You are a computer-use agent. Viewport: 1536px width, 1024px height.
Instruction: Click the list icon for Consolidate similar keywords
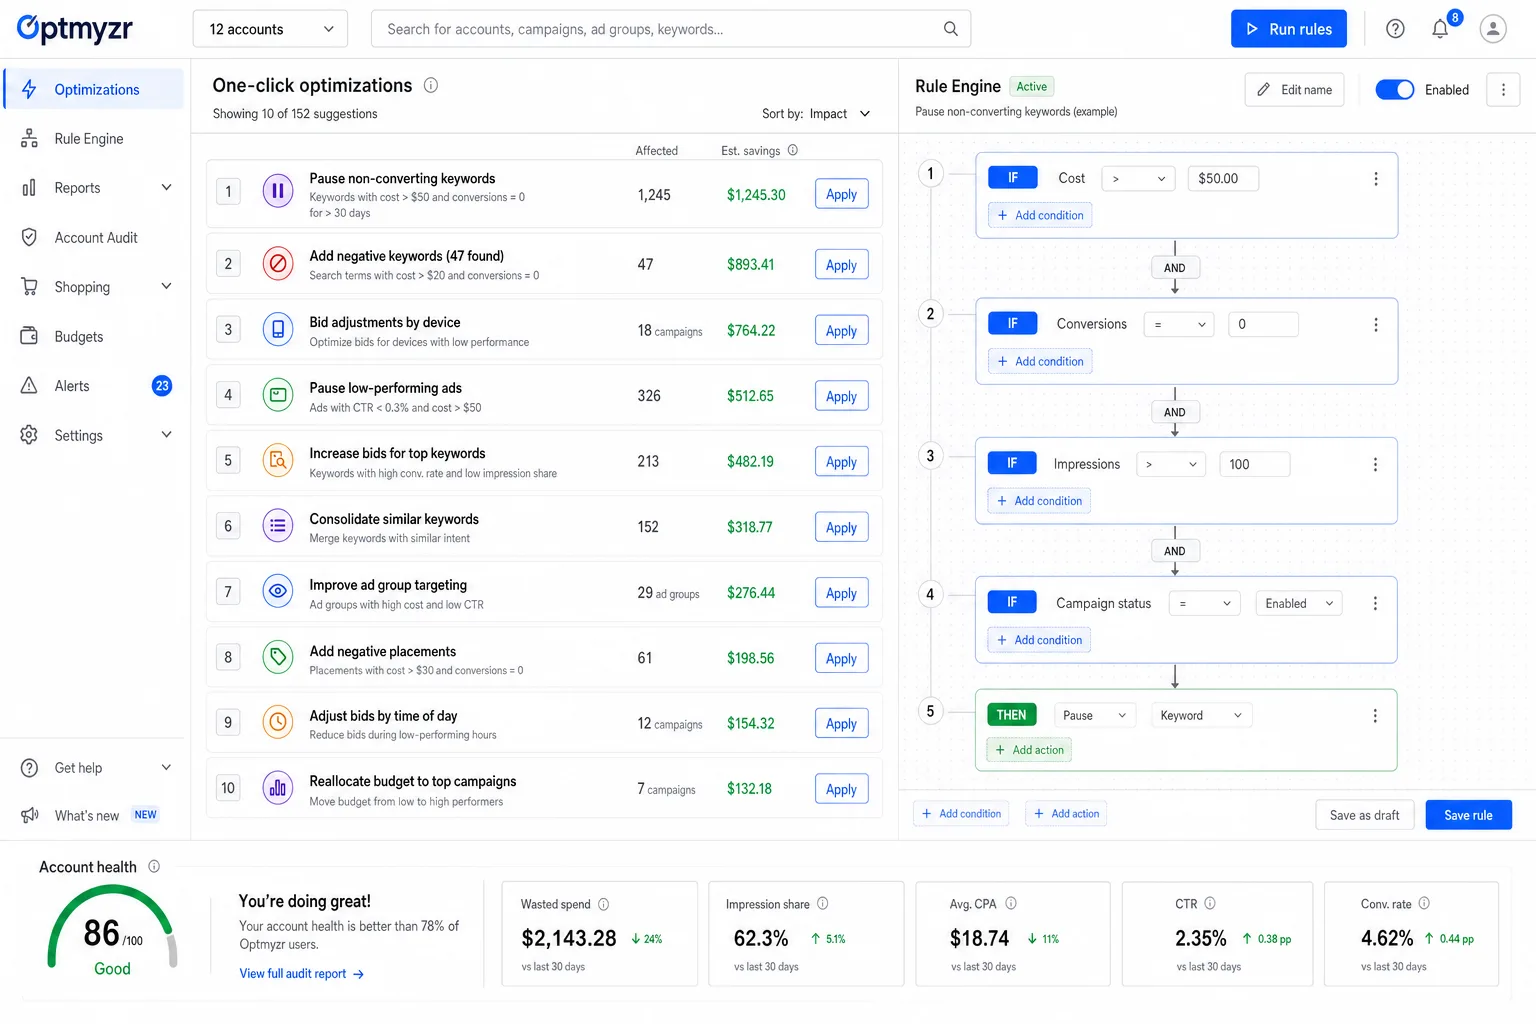pyautogui.click(x=278, y=526)
